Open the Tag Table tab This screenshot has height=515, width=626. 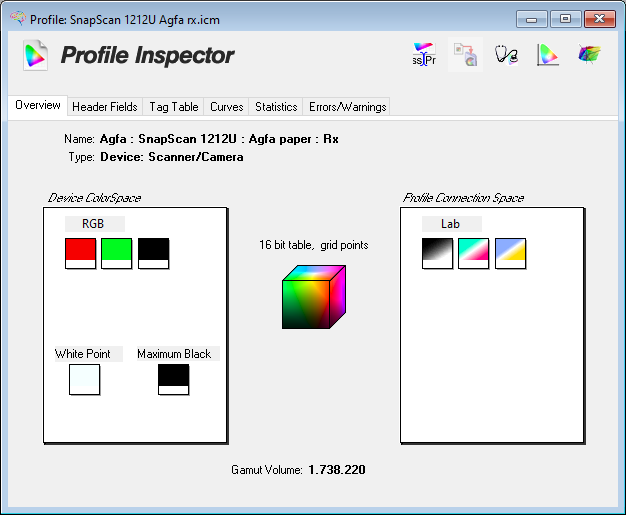[x=174, y=107]
